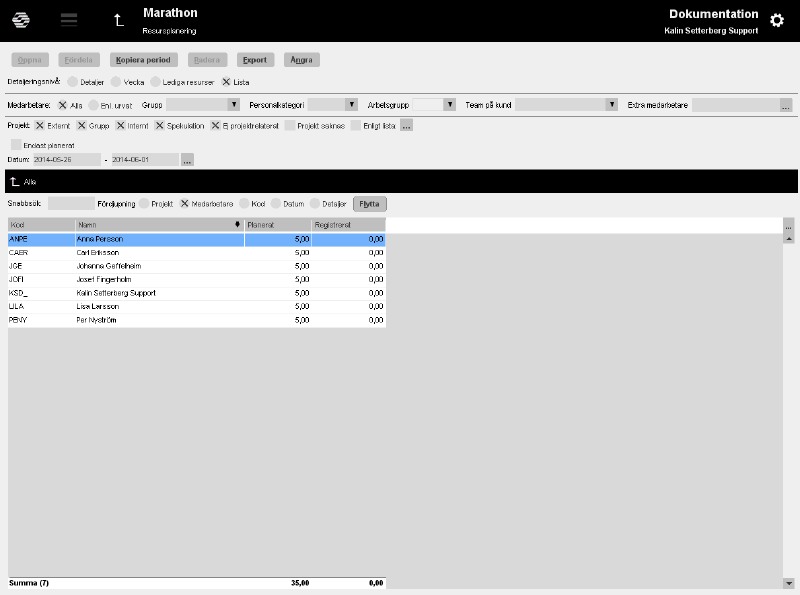Click the Marathon globe logo icon

21,20
